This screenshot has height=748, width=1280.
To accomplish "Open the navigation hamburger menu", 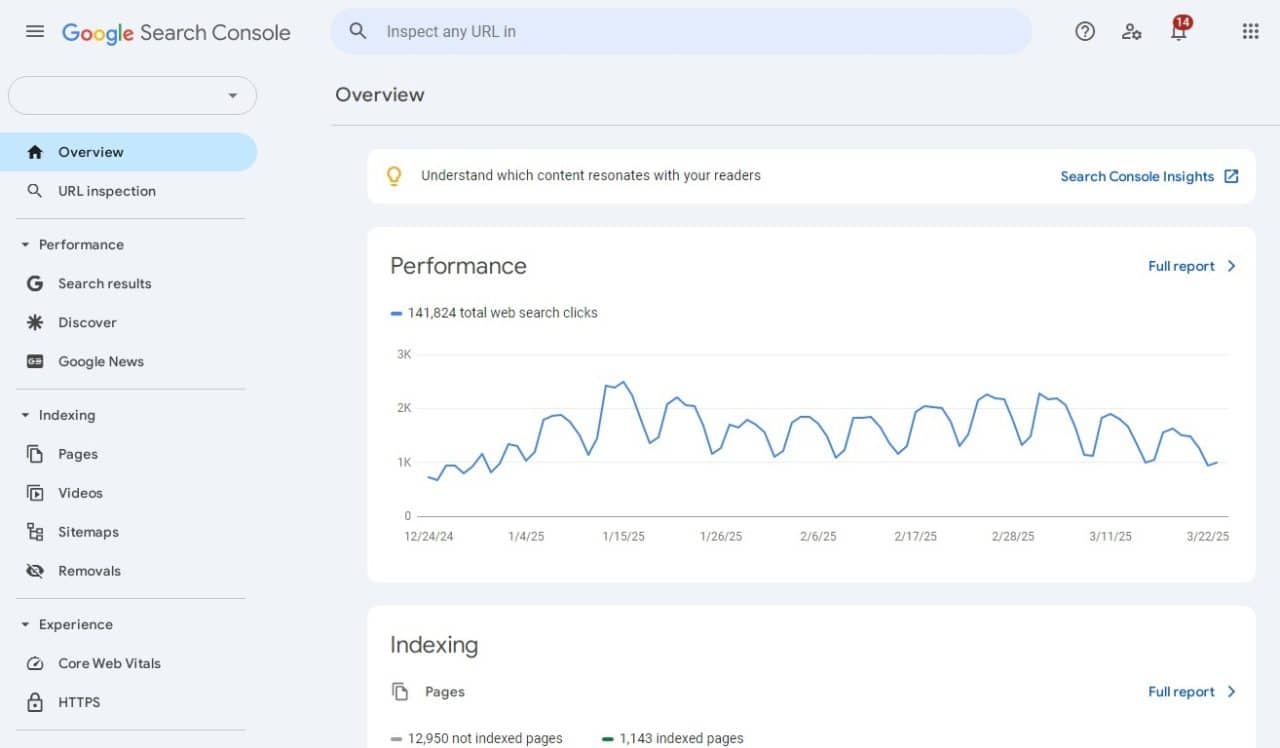I will point(34,31).
